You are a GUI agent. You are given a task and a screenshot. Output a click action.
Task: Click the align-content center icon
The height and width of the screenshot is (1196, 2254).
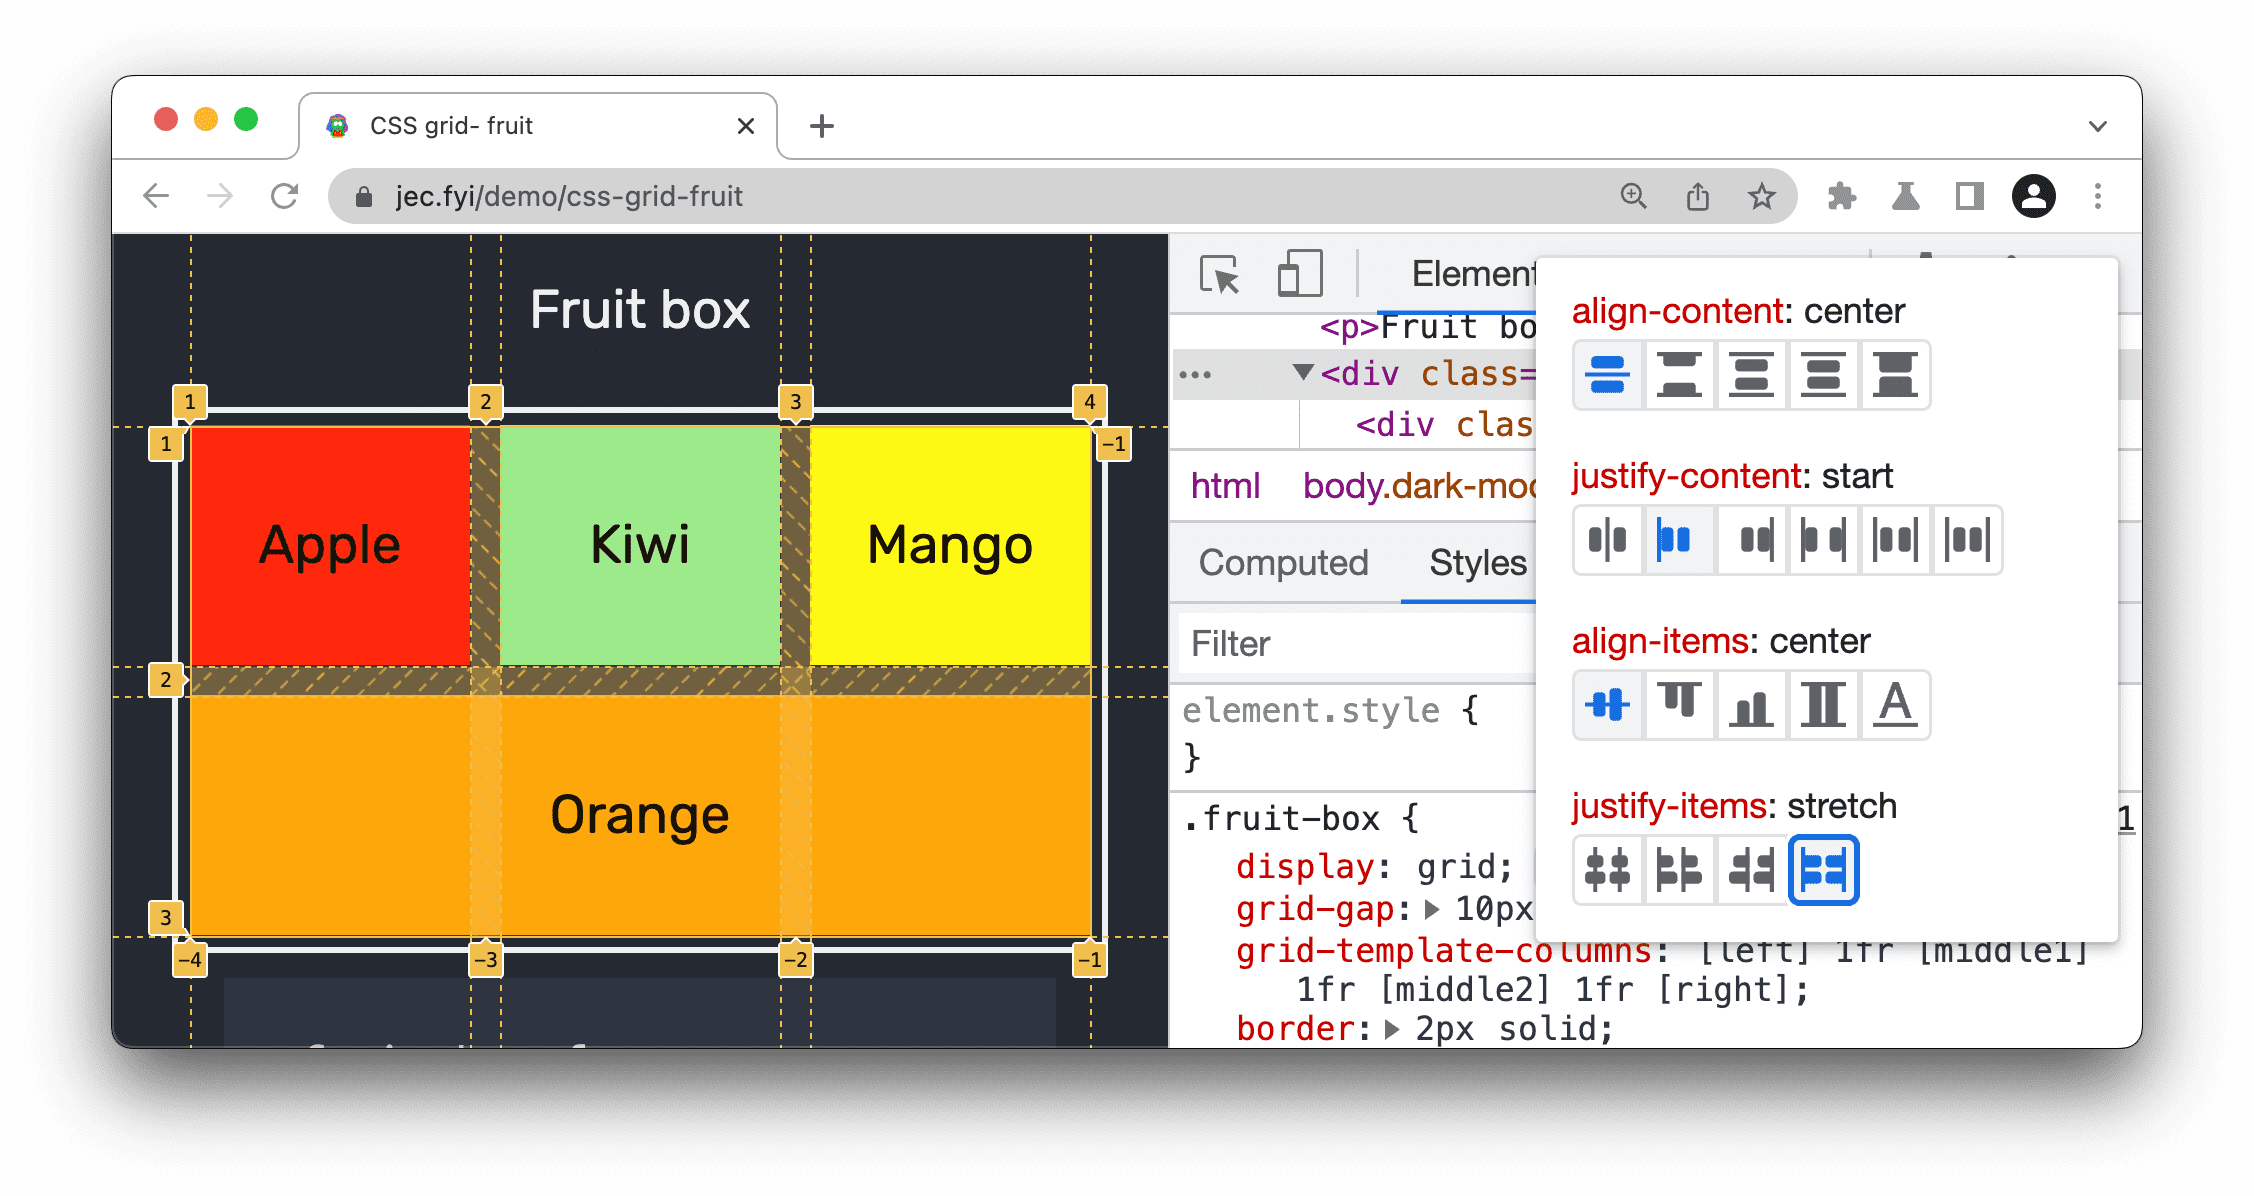(x=1609, y=373)
